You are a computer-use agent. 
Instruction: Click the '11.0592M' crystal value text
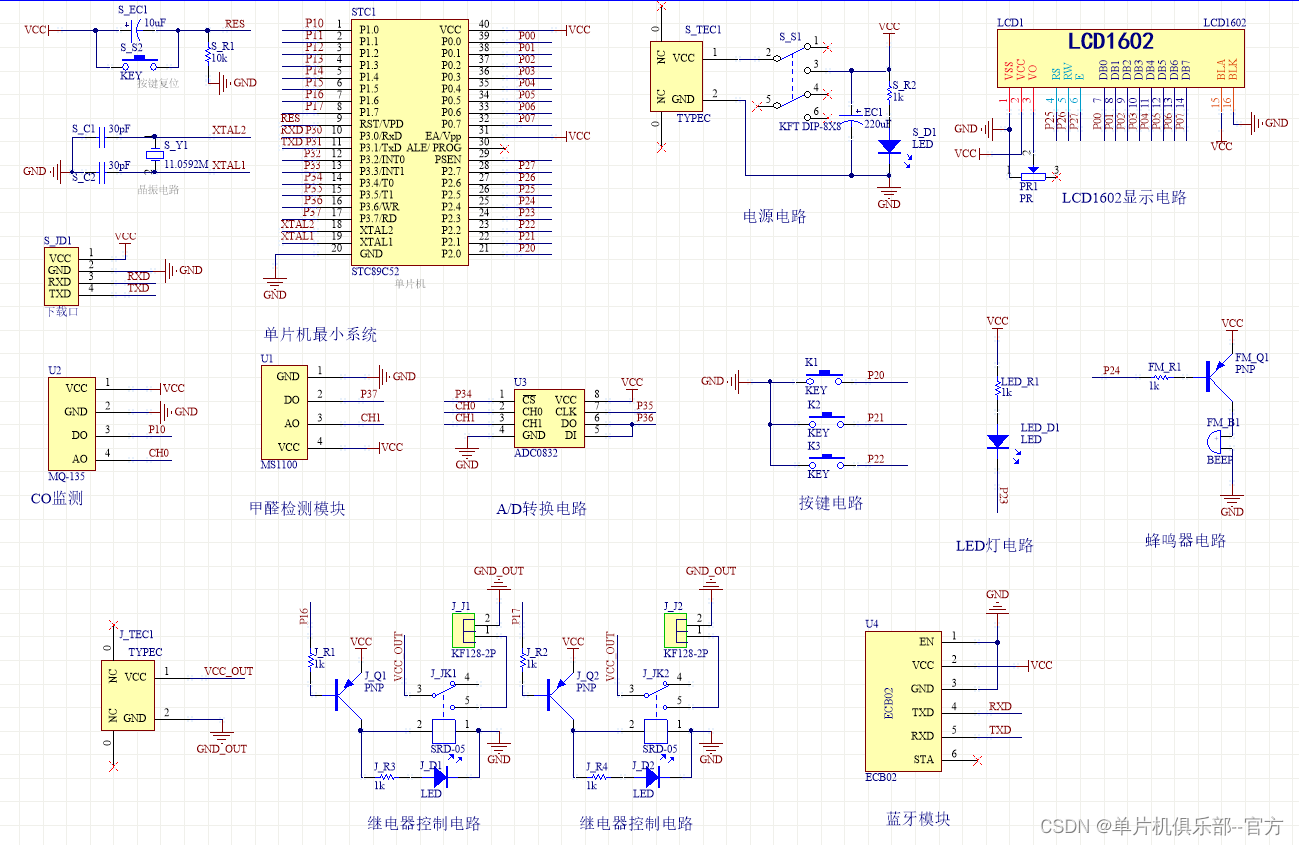(186, 163)
